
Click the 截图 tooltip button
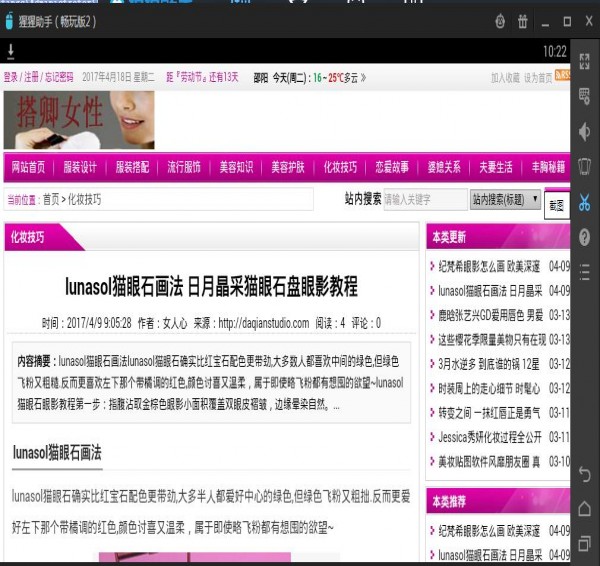pos(557,206)
